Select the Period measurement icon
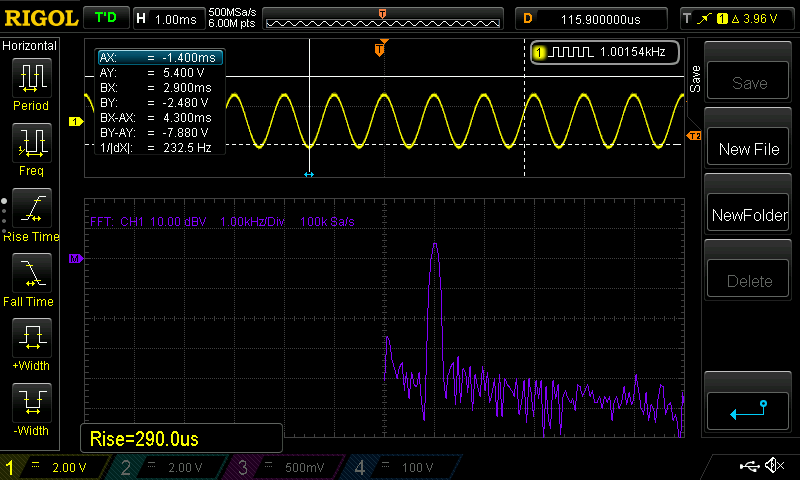Viewport: 800px width, 480px height. tap(31, 78)
